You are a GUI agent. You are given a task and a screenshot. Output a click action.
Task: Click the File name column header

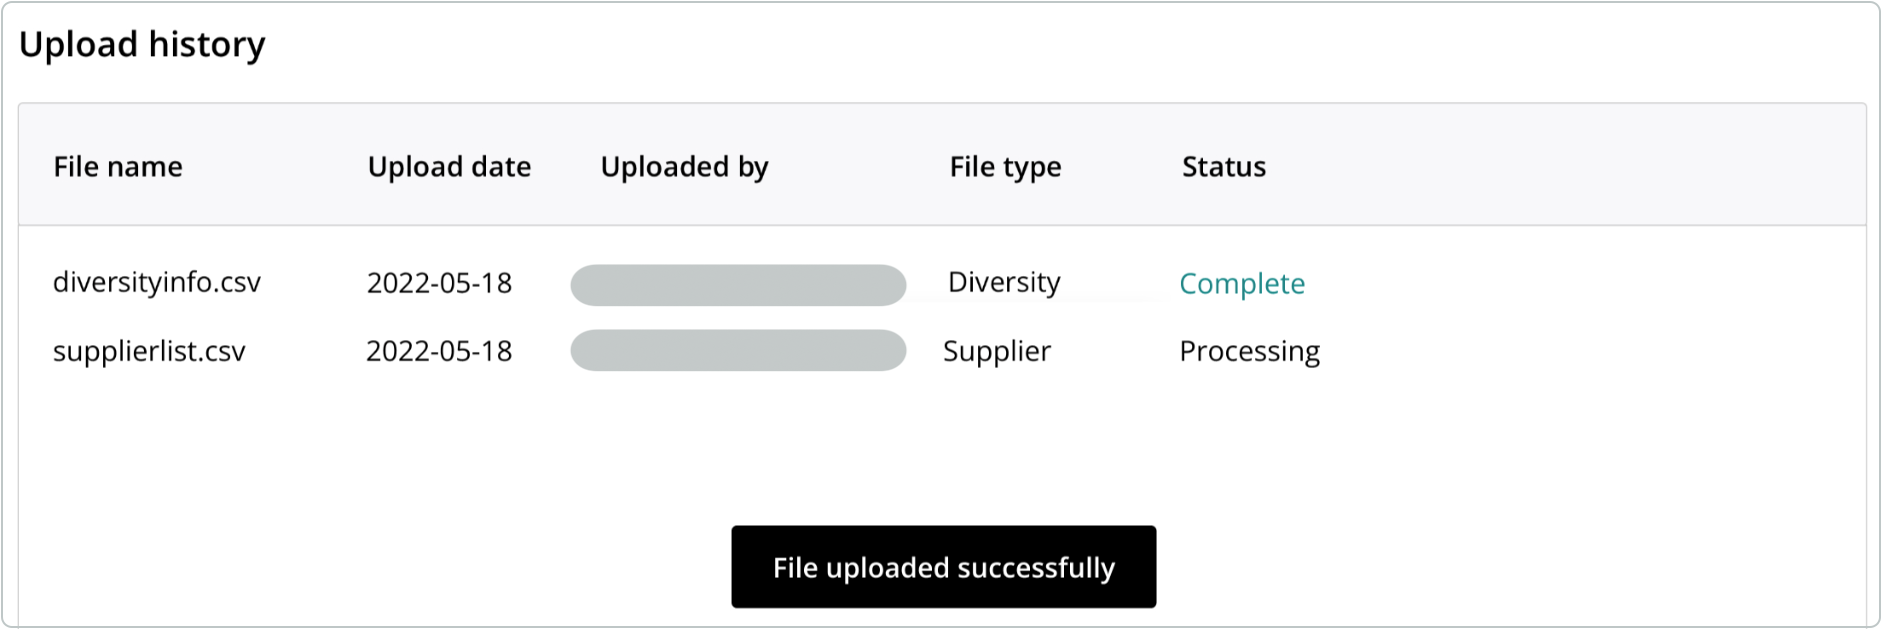(x=118, y=167)
